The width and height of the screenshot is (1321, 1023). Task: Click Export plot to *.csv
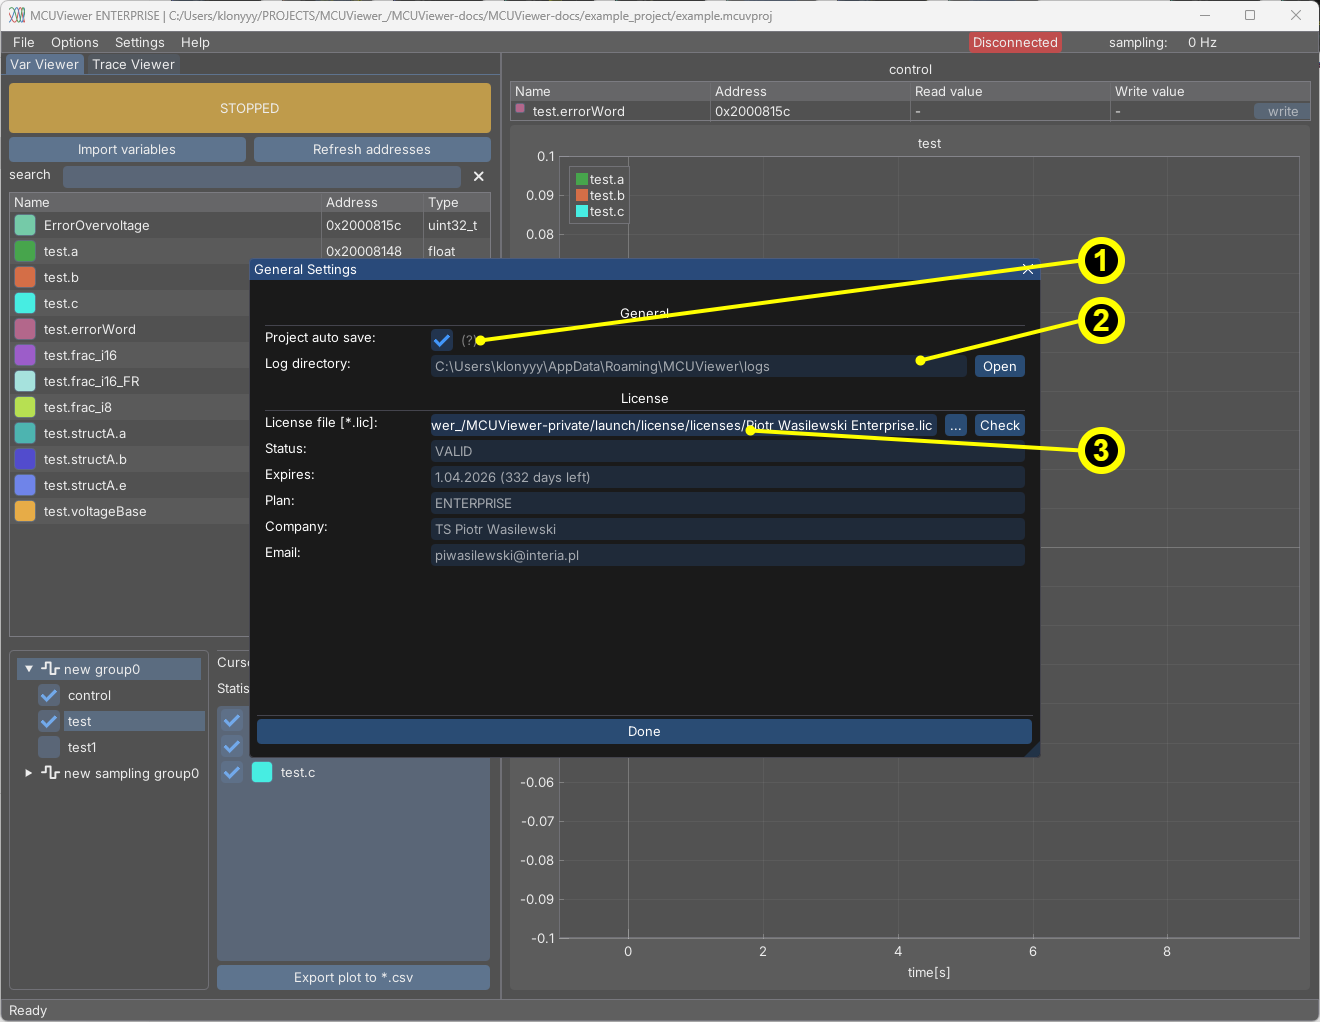coord(353,977)
